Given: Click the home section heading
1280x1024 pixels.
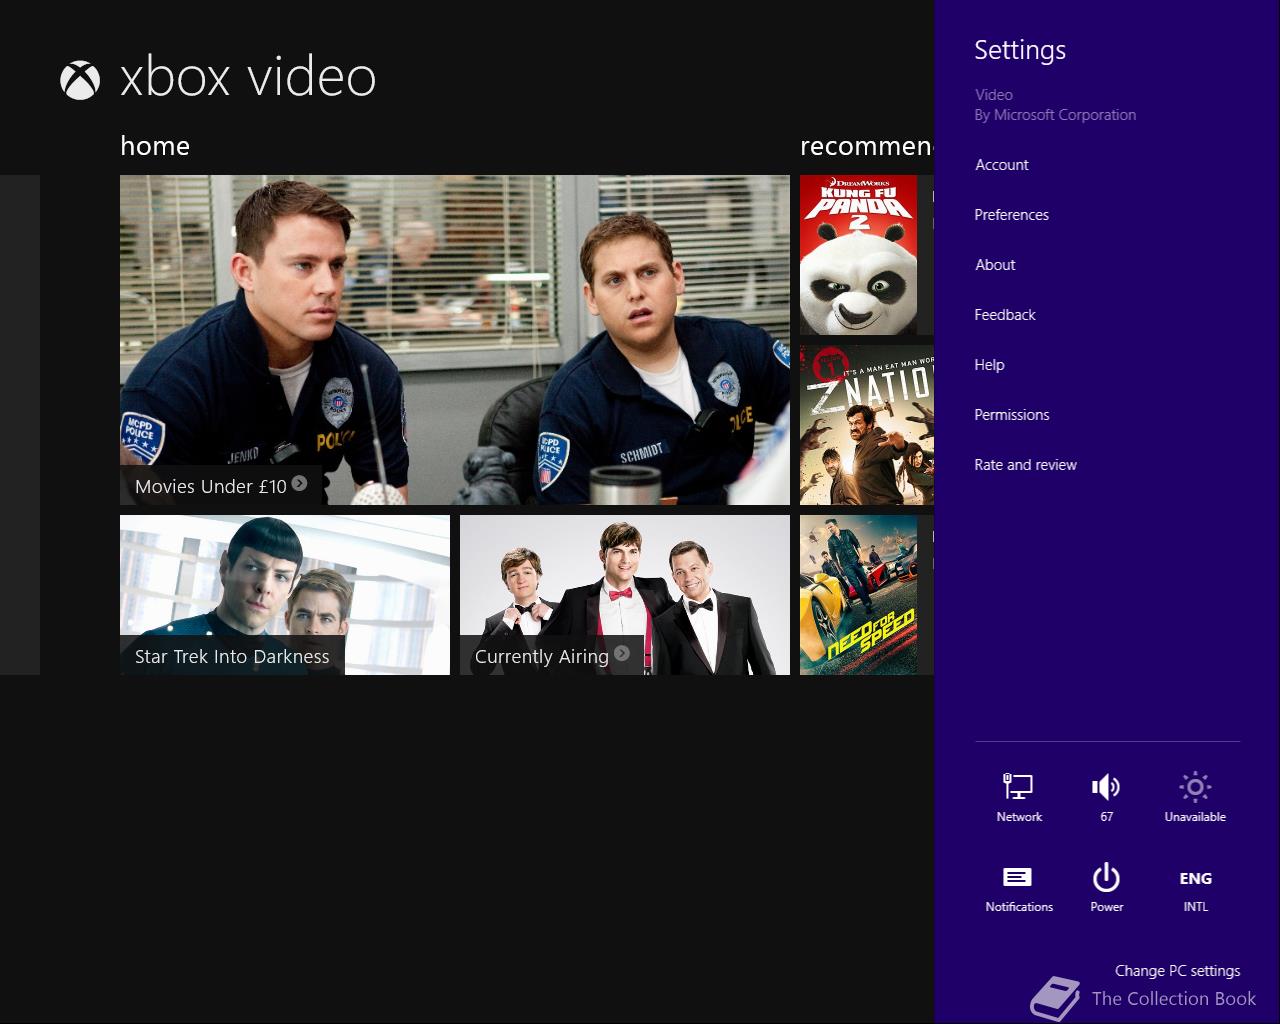Looking at the screenshot, I should pos(155,146).
